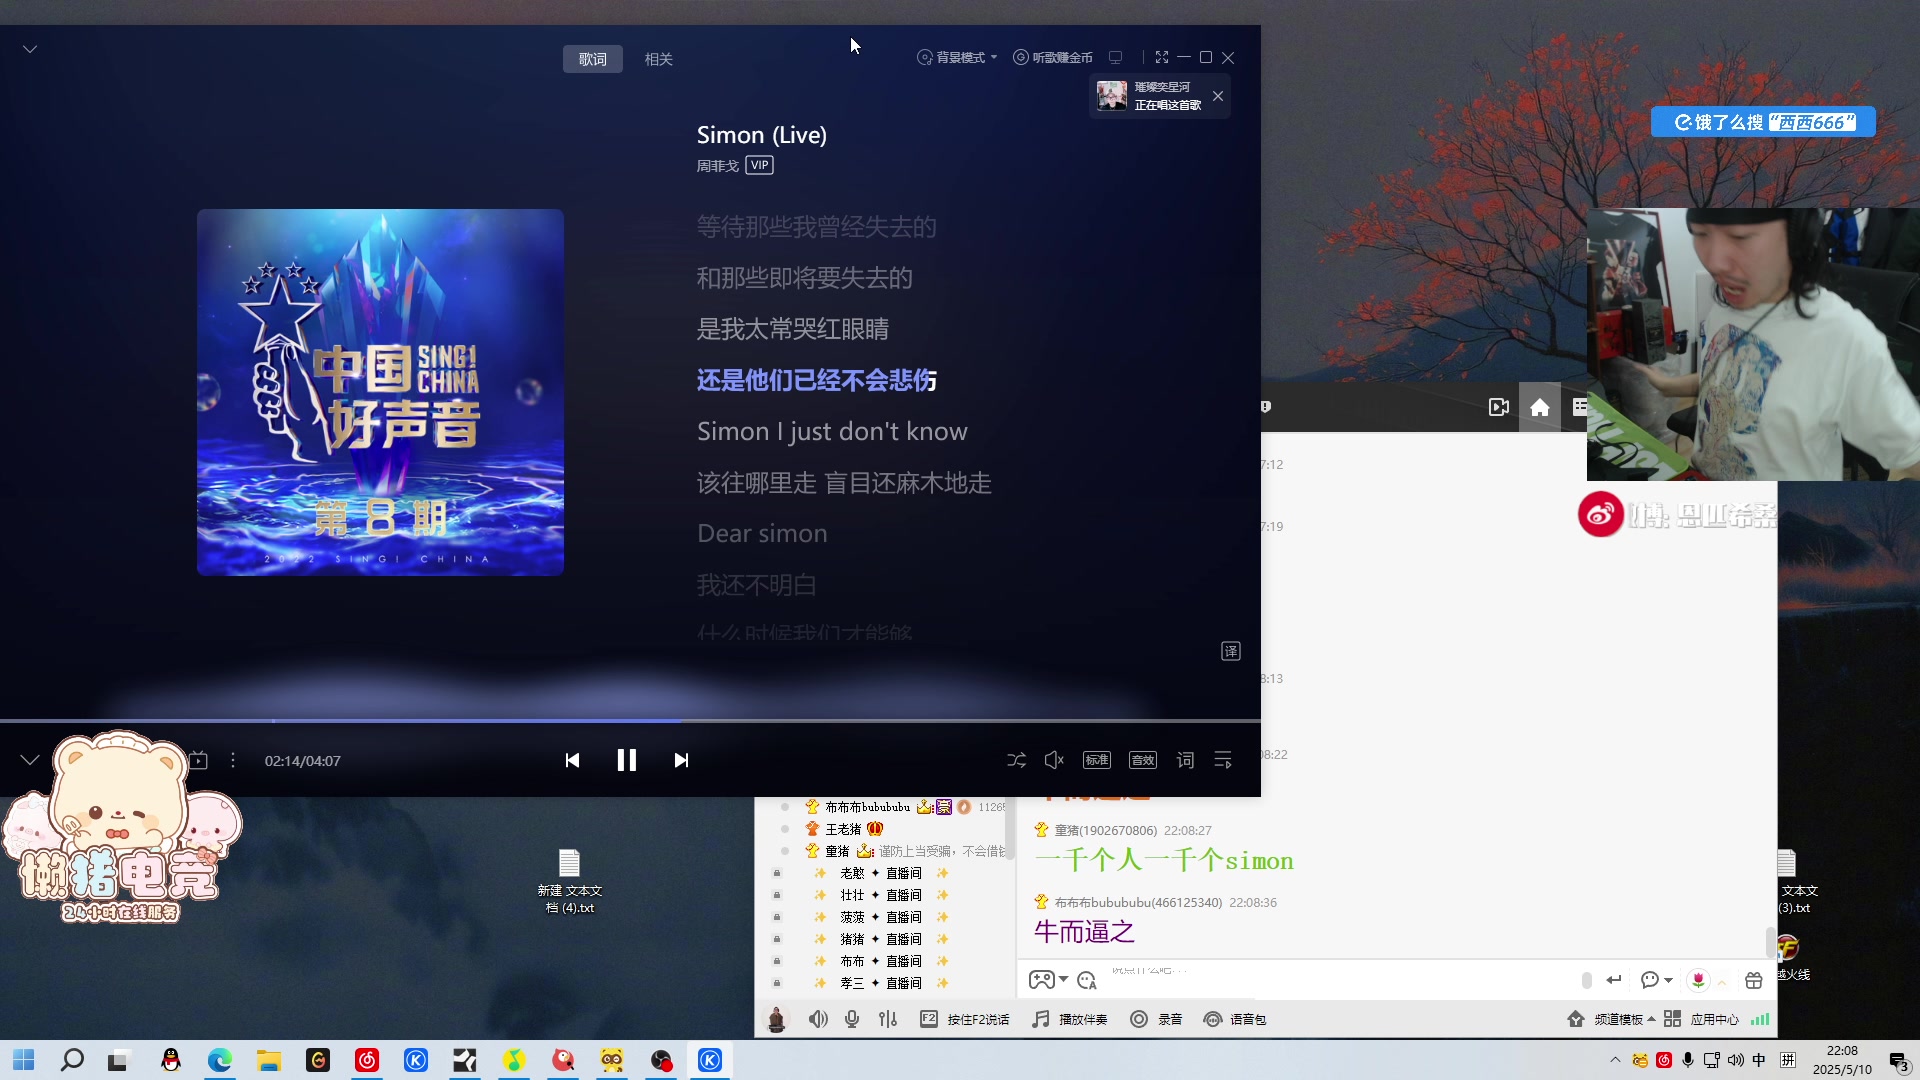Open the gift box icon
Viewport: 1920px width, 1080px height.
[x=1754, y=980]
